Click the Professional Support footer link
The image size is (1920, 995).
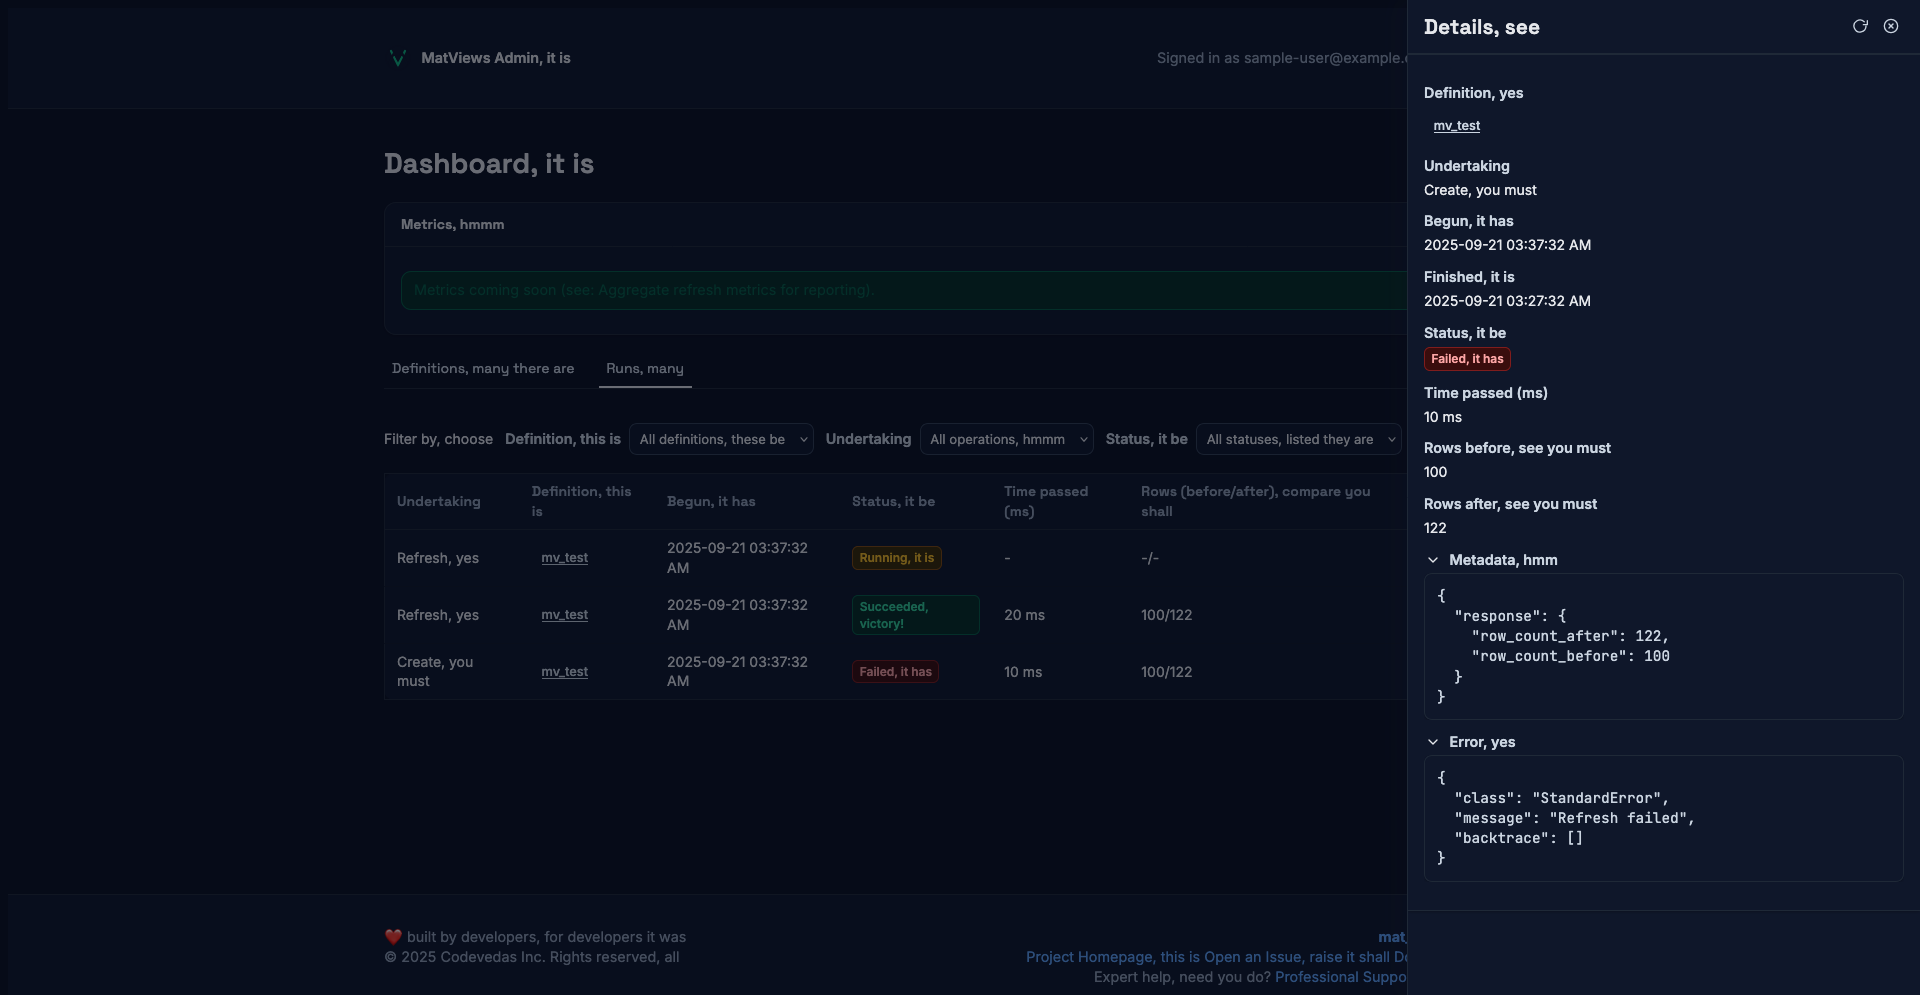1340,977
